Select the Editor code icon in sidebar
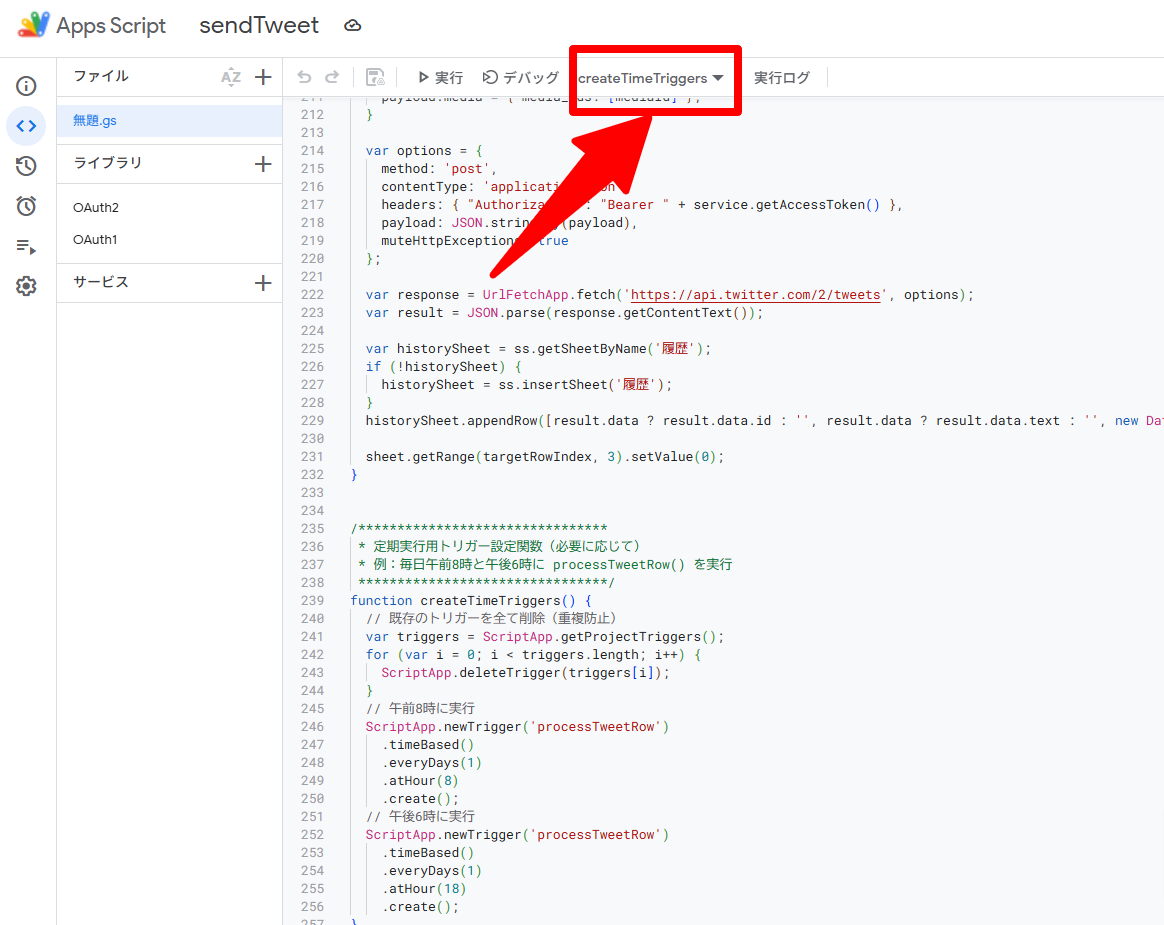The width and height of the screenshot is (1164, 925). 26,126
